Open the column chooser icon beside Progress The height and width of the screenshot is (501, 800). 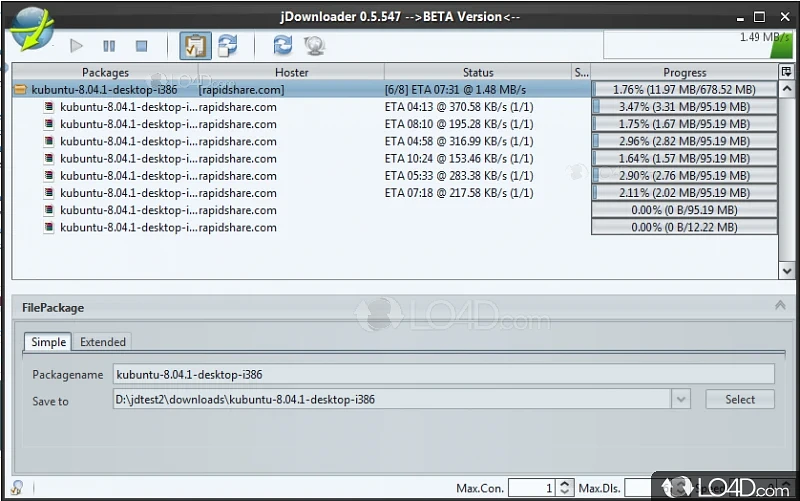786,71
